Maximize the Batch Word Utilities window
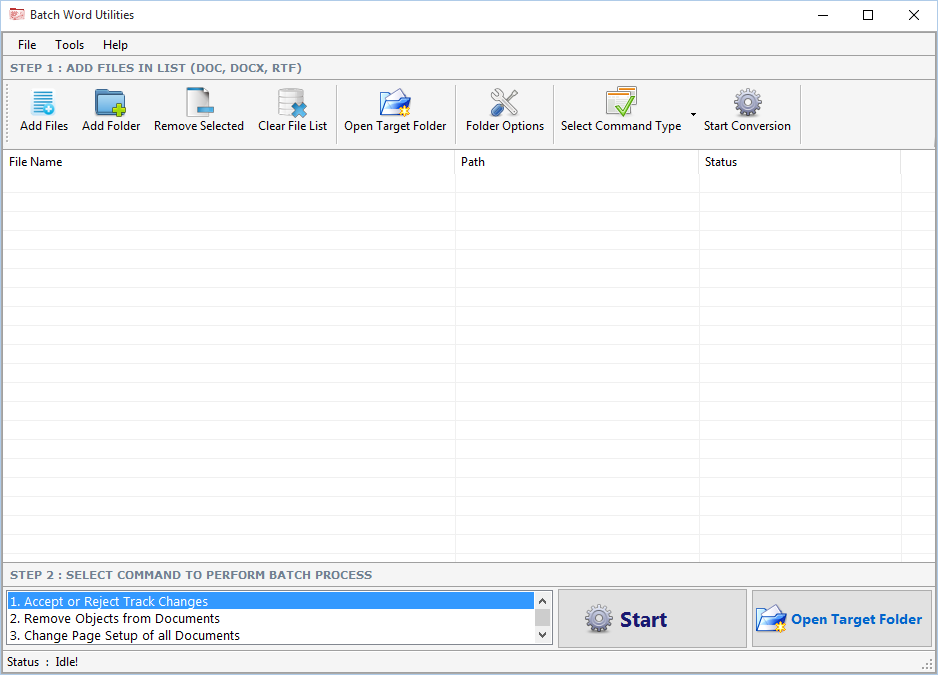This screenshot has height=675, width=938. click(x=868, y=15)
